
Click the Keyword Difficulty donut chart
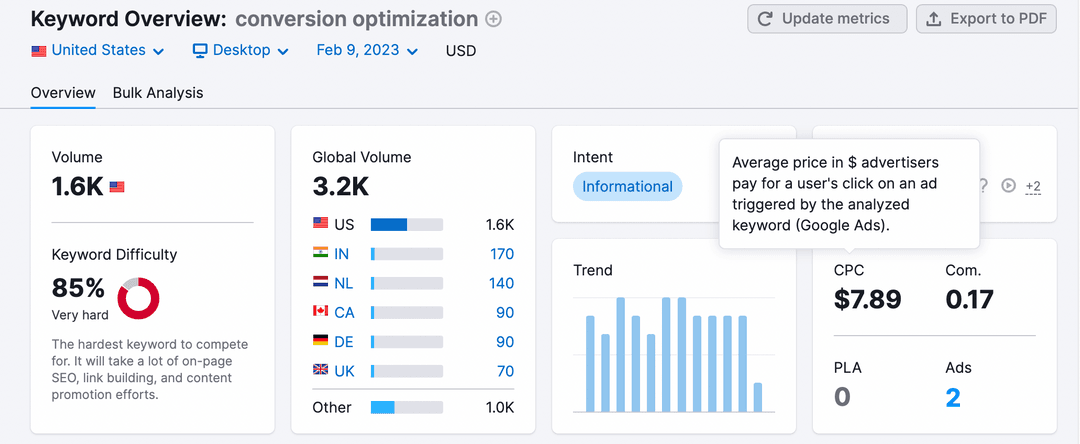point(139,298)
